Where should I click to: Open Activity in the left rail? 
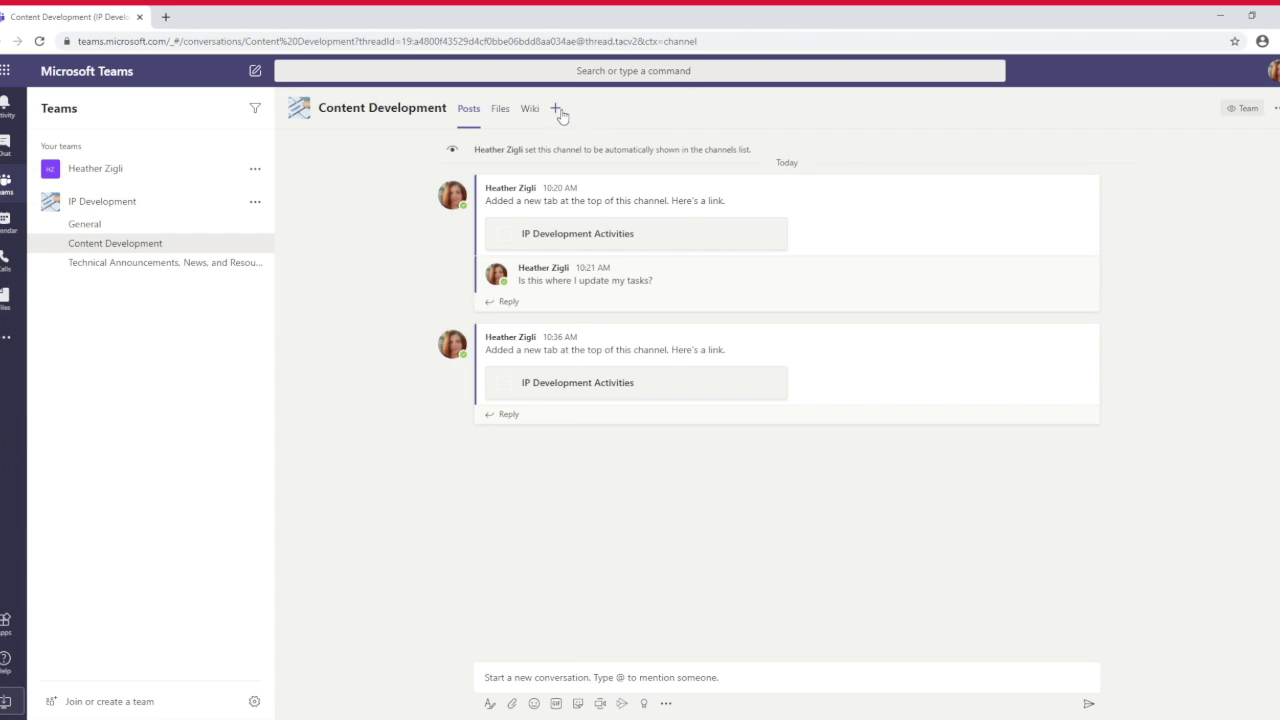pyautogui.click(x=5, y=106)
